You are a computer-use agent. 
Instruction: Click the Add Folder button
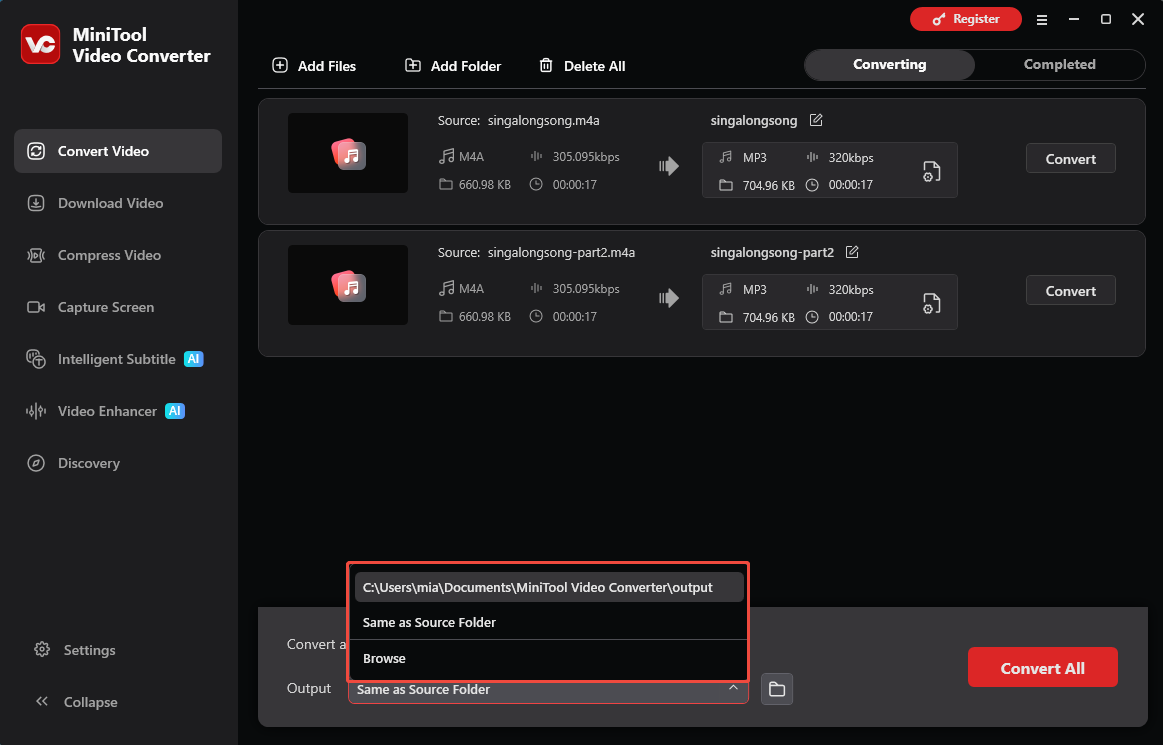(452, 66)
